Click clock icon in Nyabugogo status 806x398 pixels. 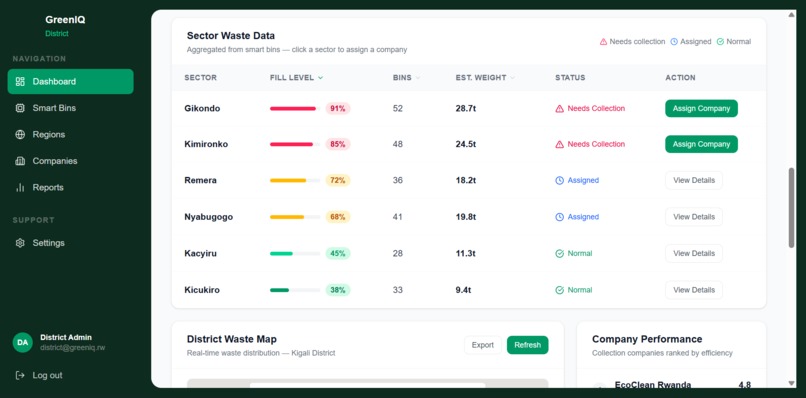(x=560, y=217)
